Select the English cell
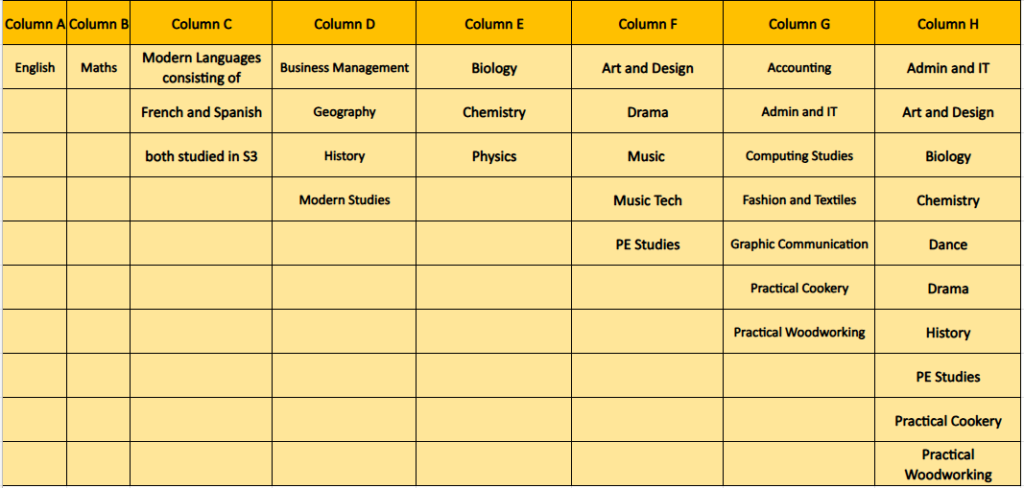 click(x=34, y=67)
